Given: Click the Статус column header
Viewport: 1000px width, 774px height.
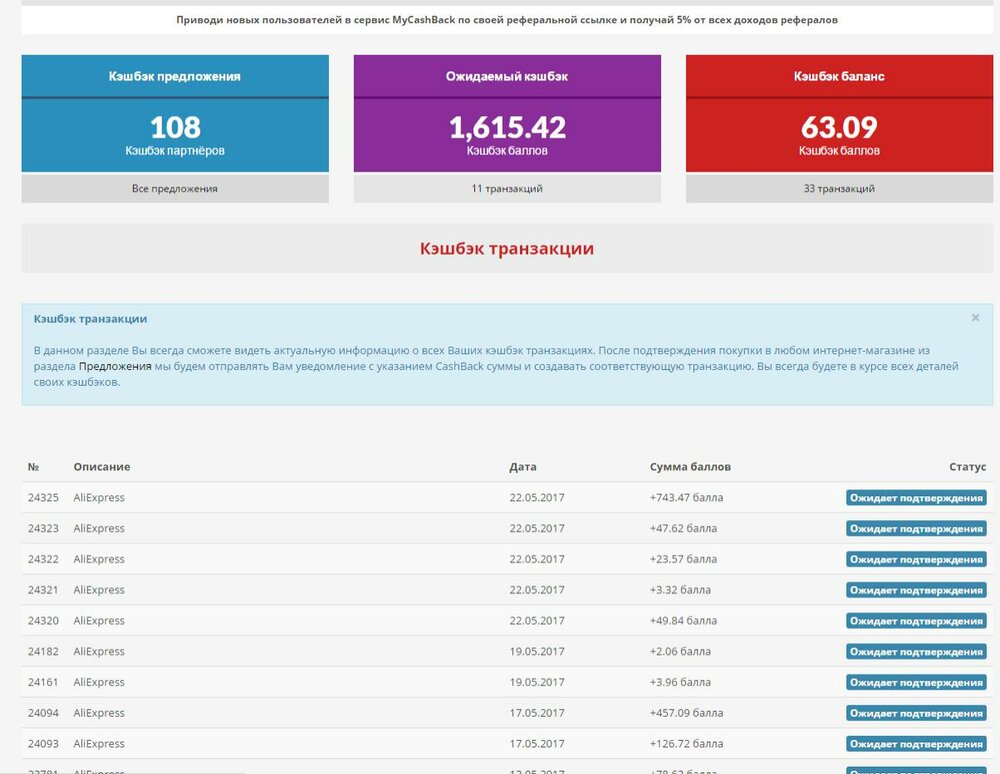Looking at the screenshot, I should pos(967,467).
